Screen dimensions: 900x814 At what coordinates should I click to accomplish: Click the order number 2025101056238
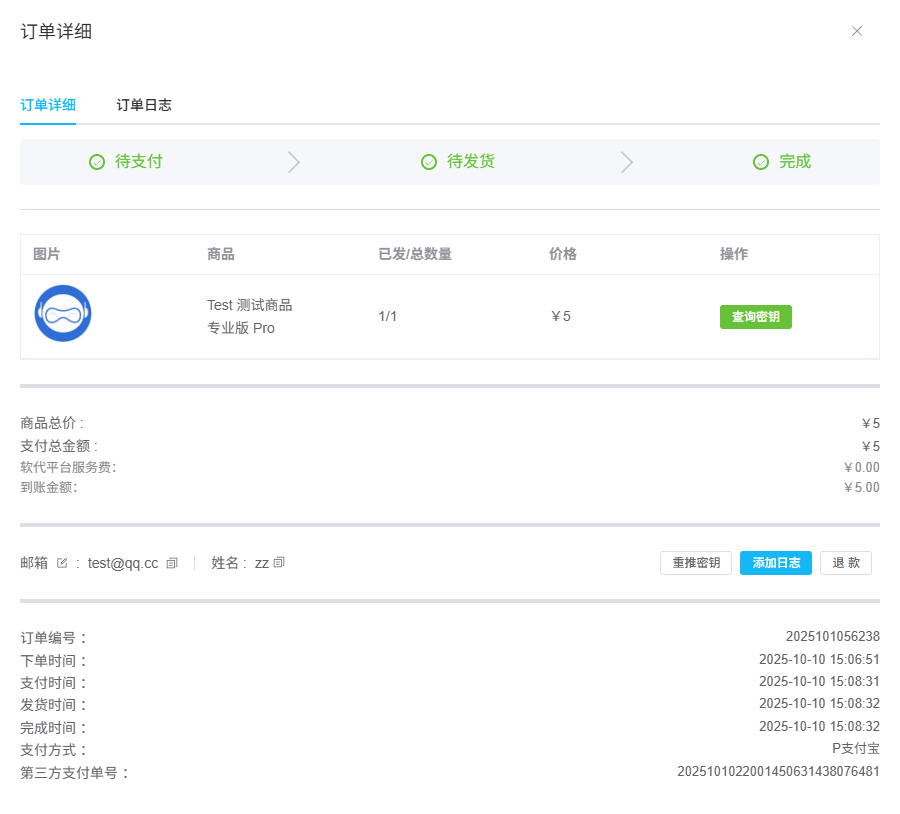click(832, 636)
